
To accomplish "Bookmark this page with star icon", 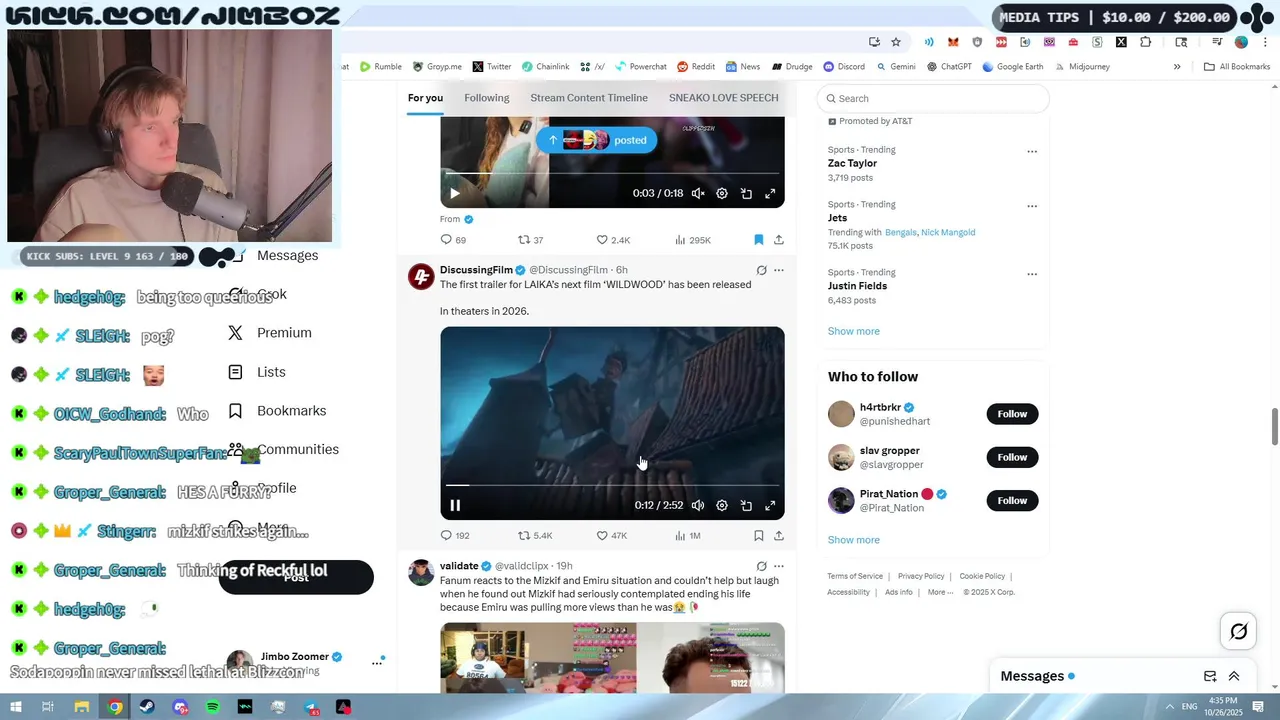I will [x=896, y=42].
